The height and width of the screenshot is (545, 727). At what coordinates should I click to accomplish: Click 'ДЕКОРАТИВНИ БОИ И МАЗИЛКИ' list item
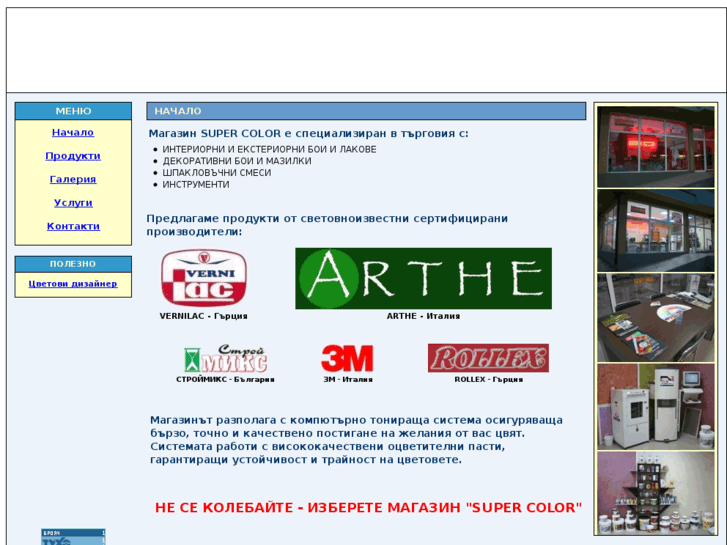tap(237, 161)
